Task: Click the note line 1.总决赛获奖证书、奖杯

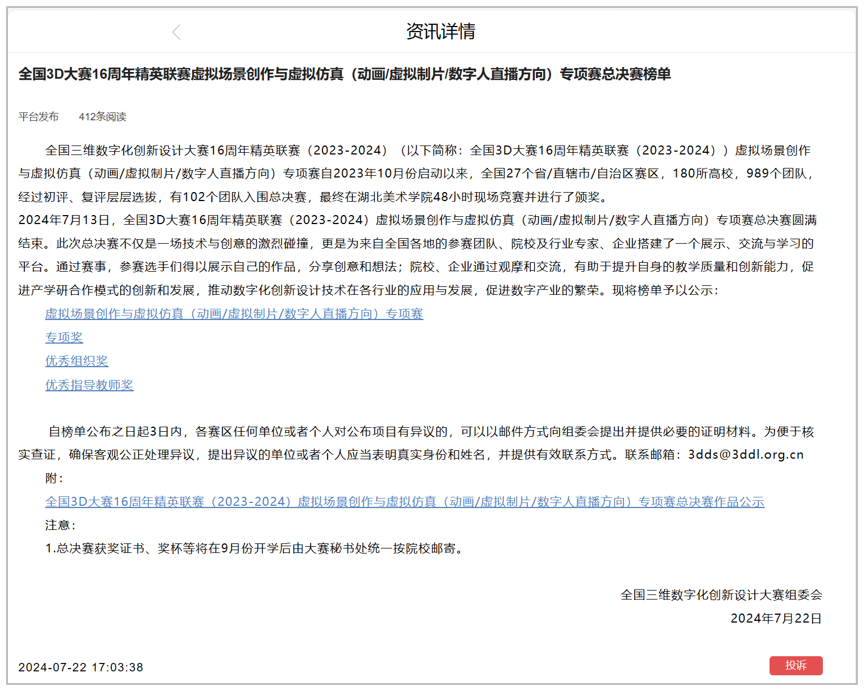Action: [255, 549]
